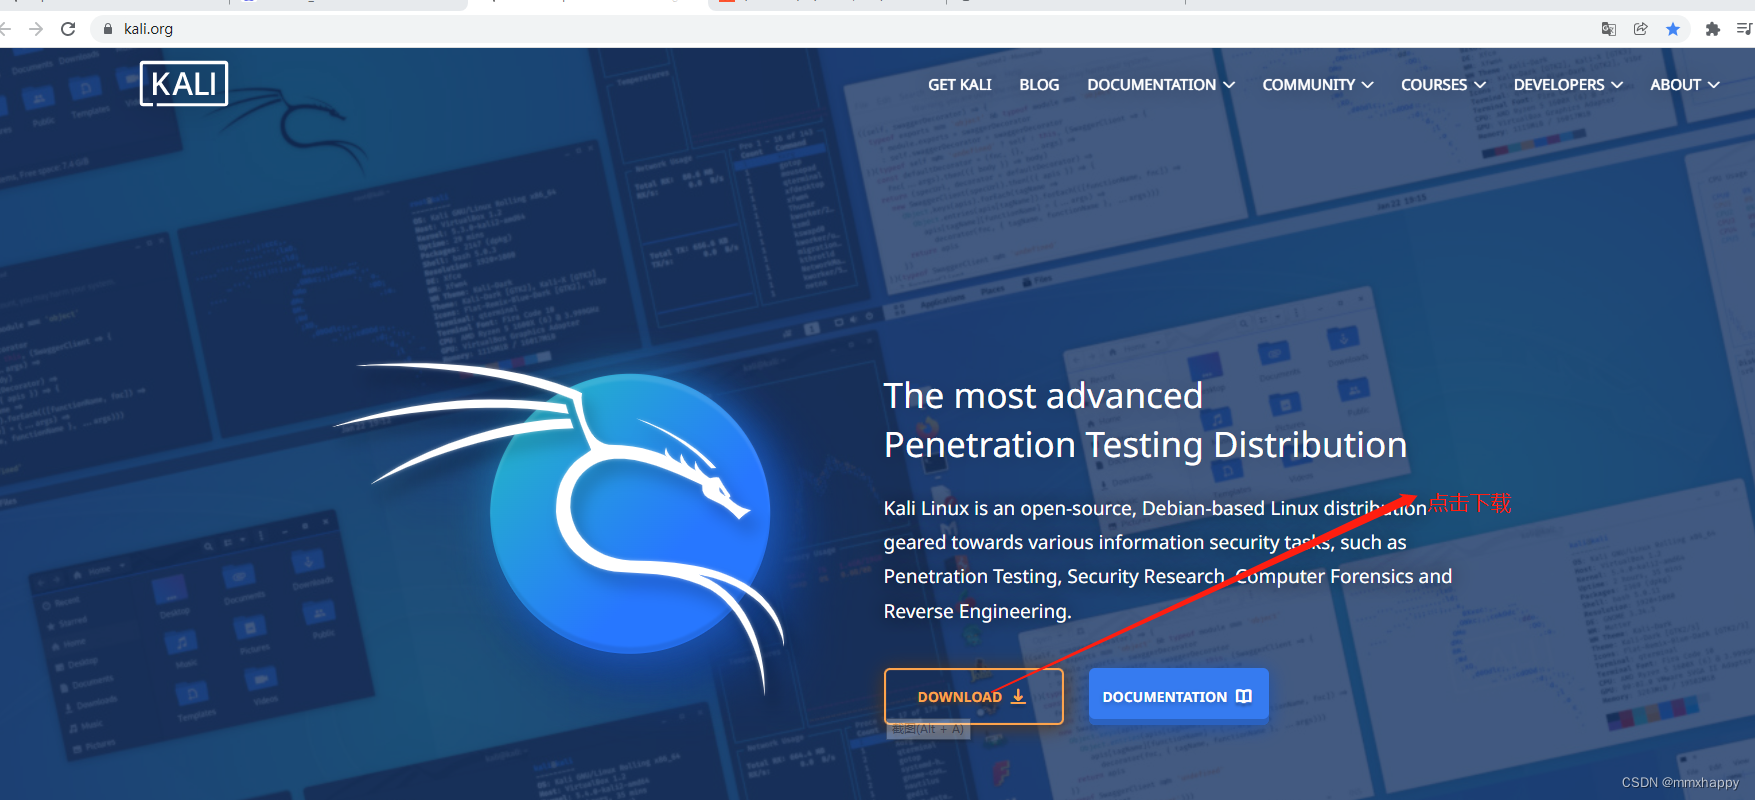1755x800 pixels.
Task: Open the BLOG link
Action: click(x=1039, y=85)
